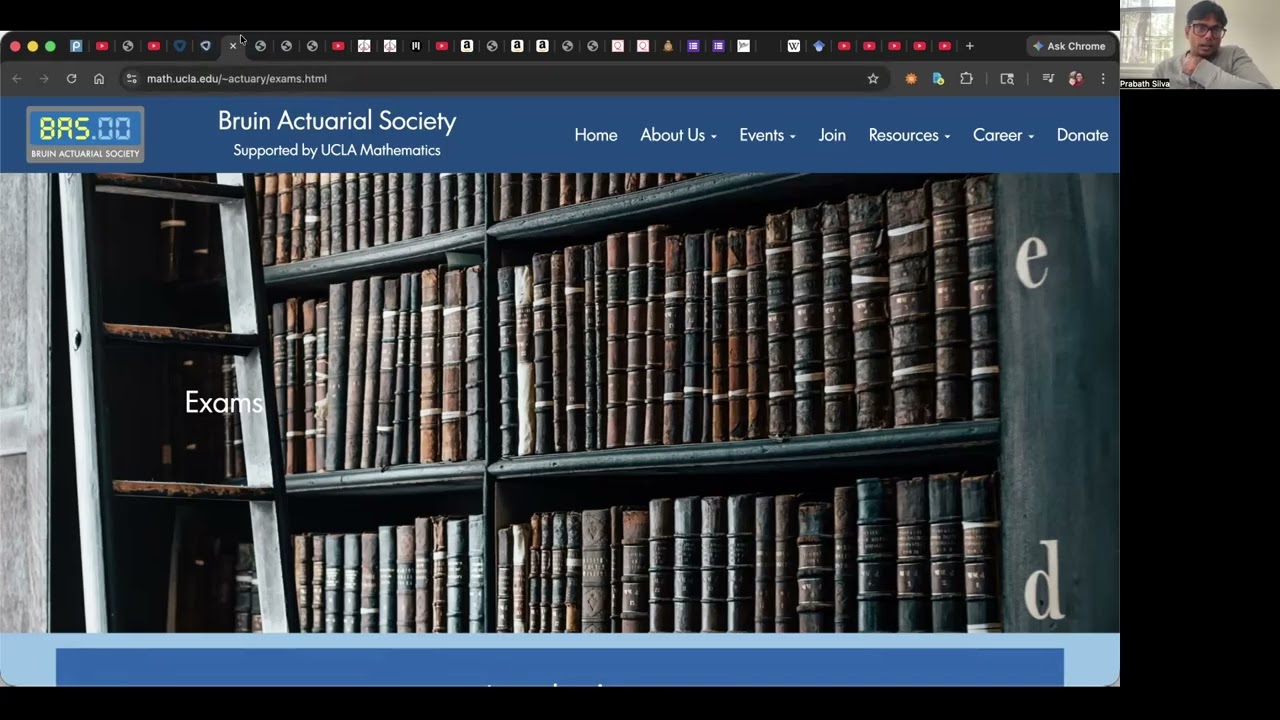Expand the Events dropdown menu
The width and height of the screenshot is (1280, 720).
(767, 135)
